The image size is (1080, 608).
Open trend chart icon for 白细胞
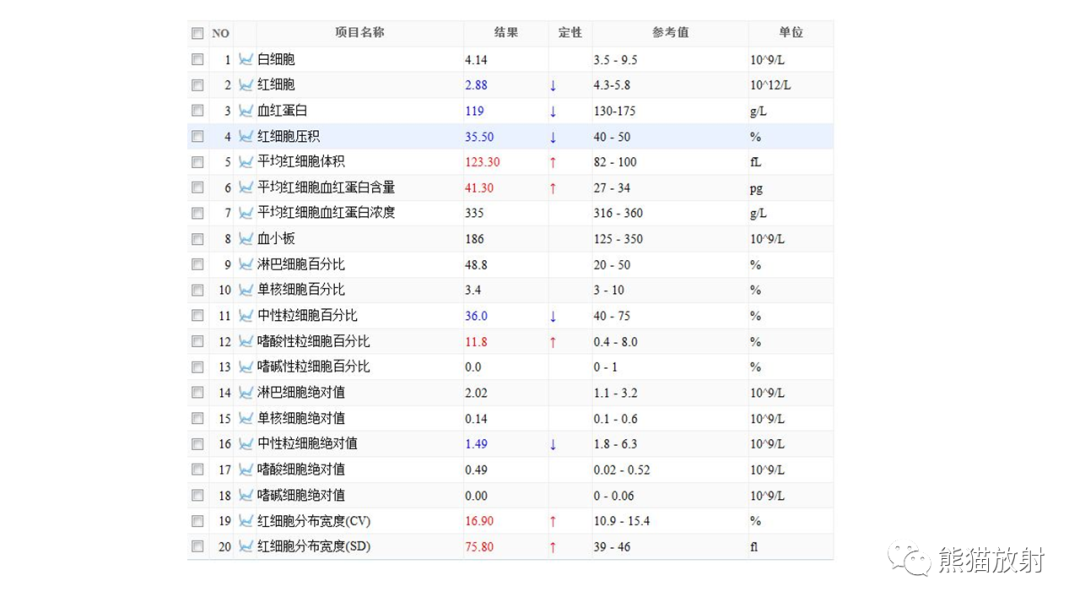(245, 59)
